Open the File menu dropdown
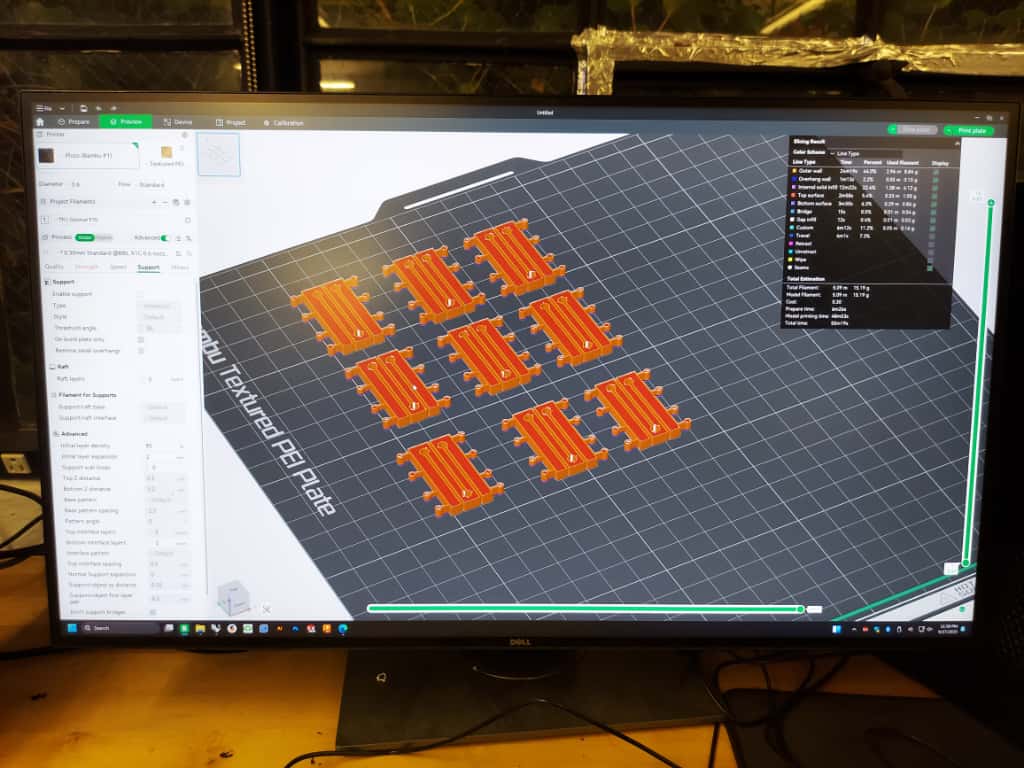Screen dimensions: 1024x768 (47, 108)
